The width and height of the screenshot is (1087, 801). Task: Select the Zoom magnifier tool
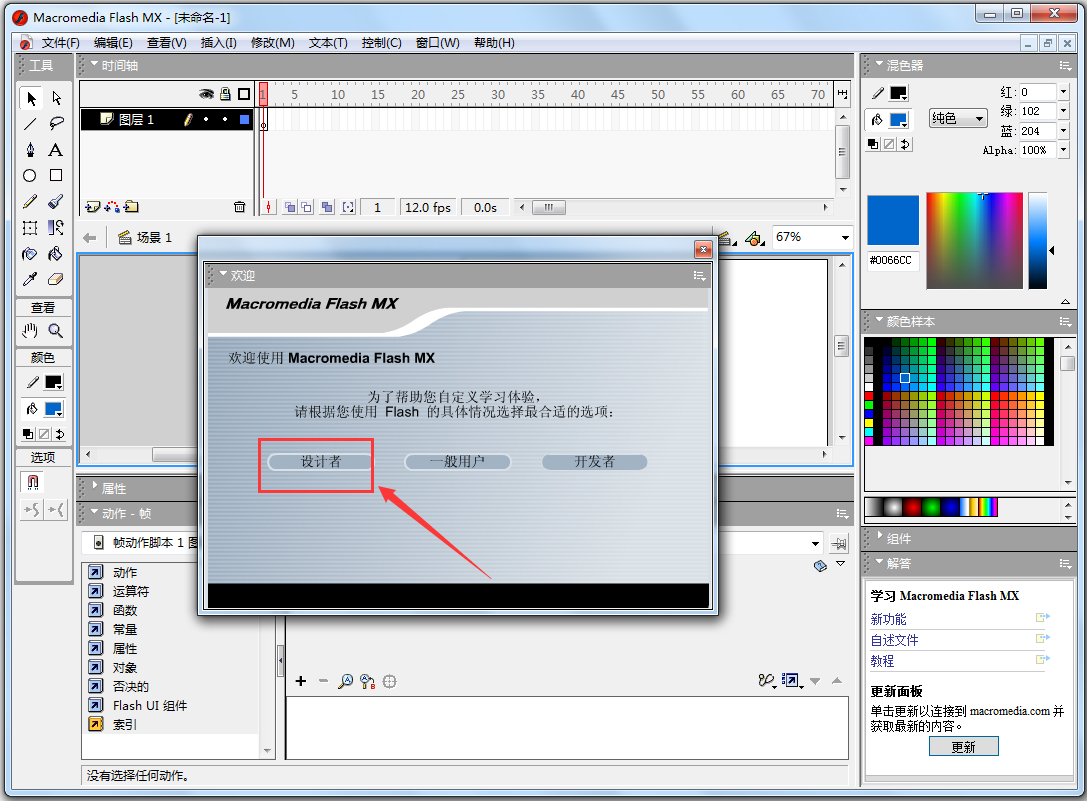[56, 331]
